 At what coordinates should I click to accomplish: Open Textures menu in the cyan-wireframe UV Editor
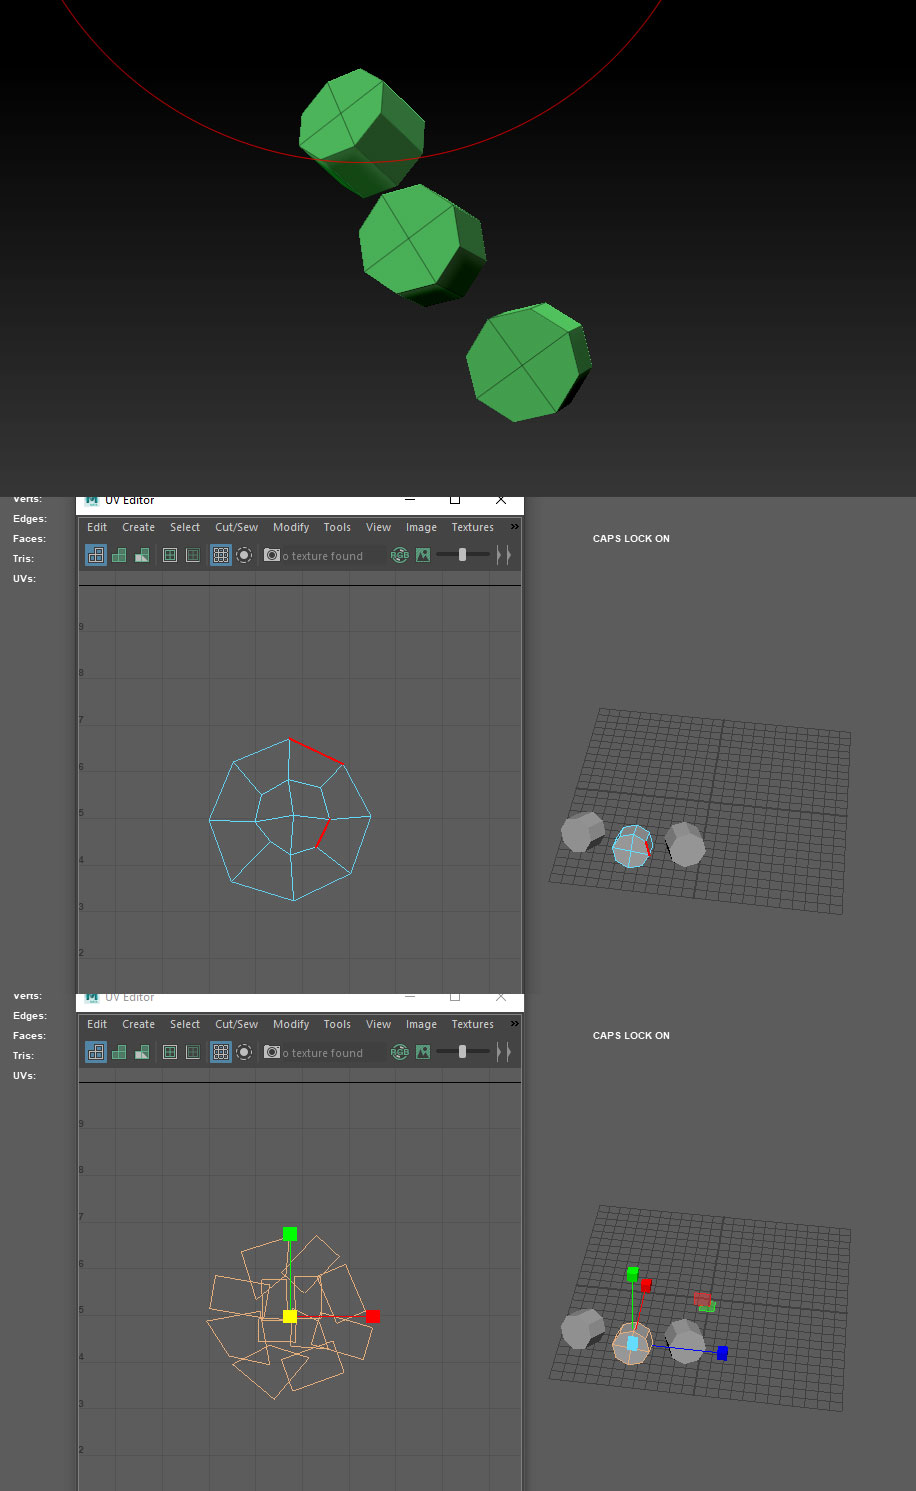point(472,527)
